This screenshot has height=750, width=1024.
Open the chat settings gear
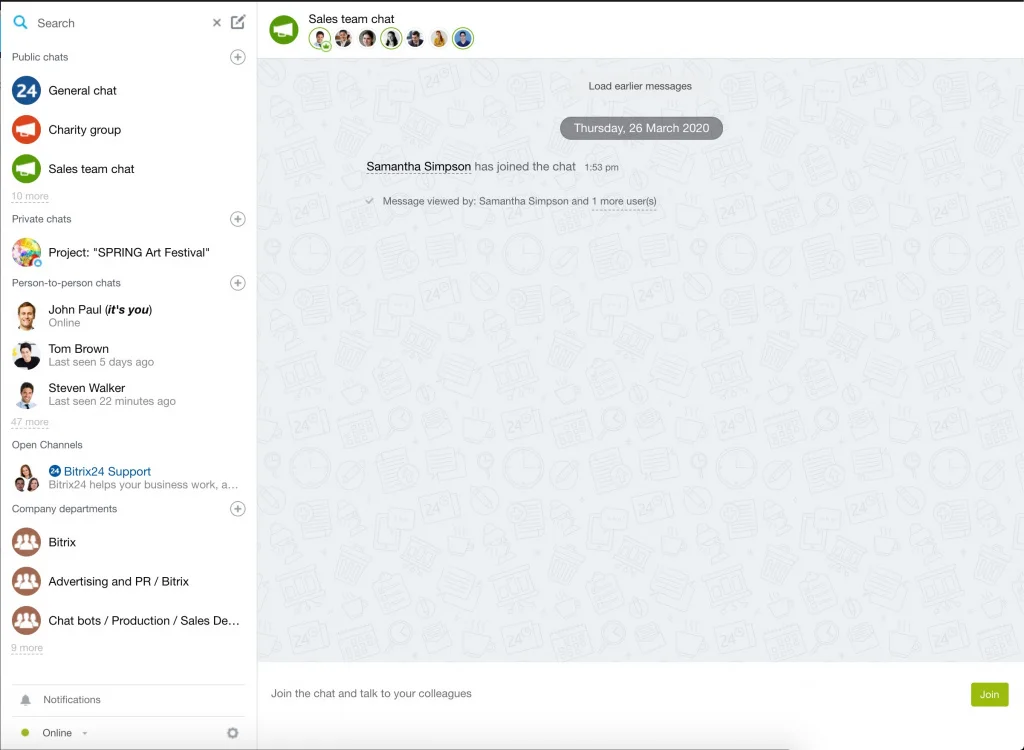tap(232, 732)
